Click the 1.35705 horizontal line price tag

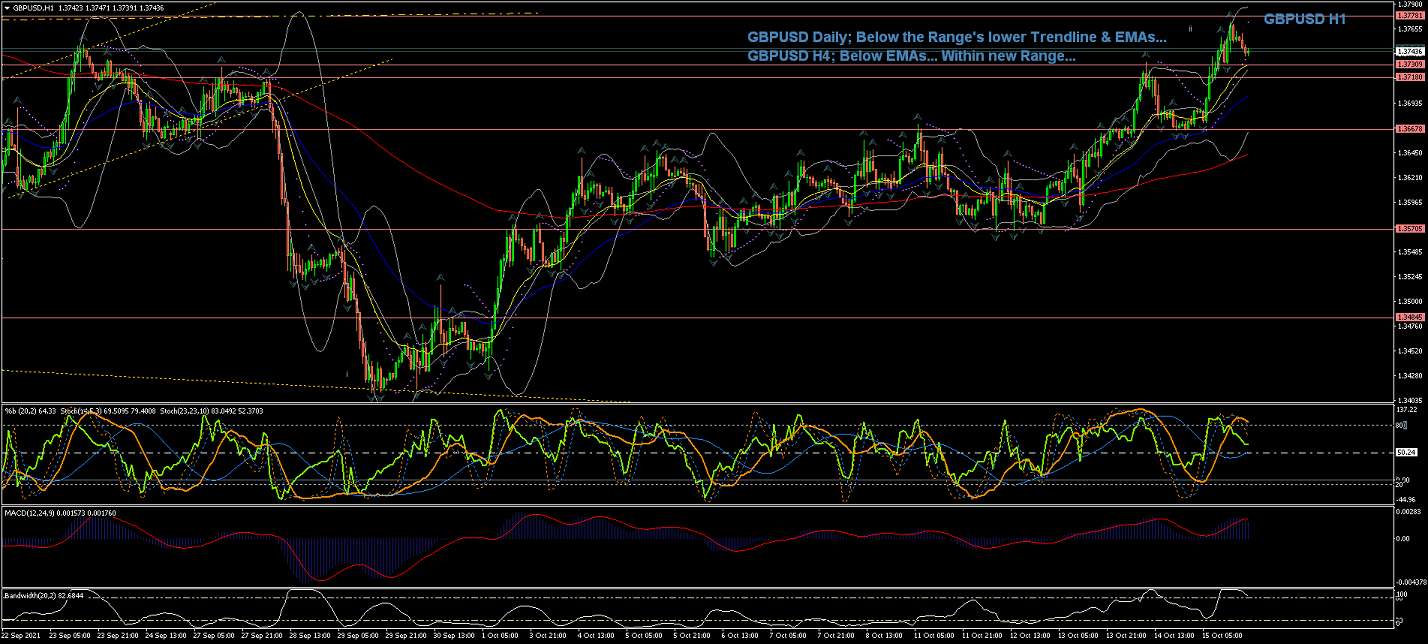coord(1410,229)
